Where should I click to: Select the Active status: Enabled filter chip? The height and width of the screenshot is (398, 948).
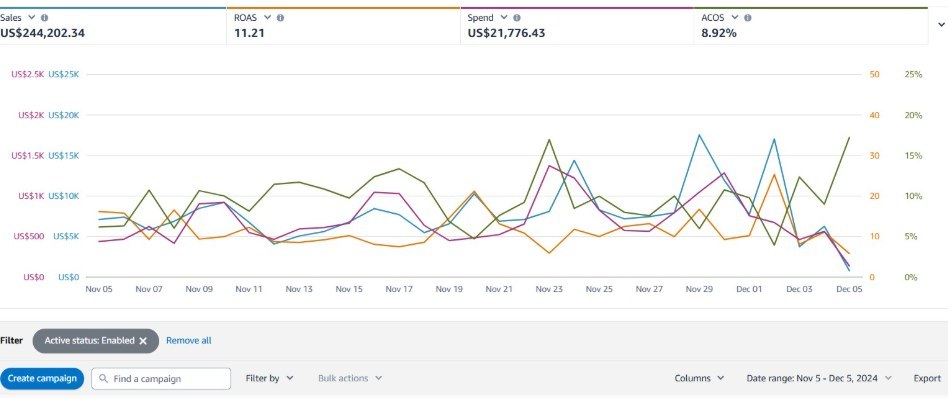(x=96, y=341)
